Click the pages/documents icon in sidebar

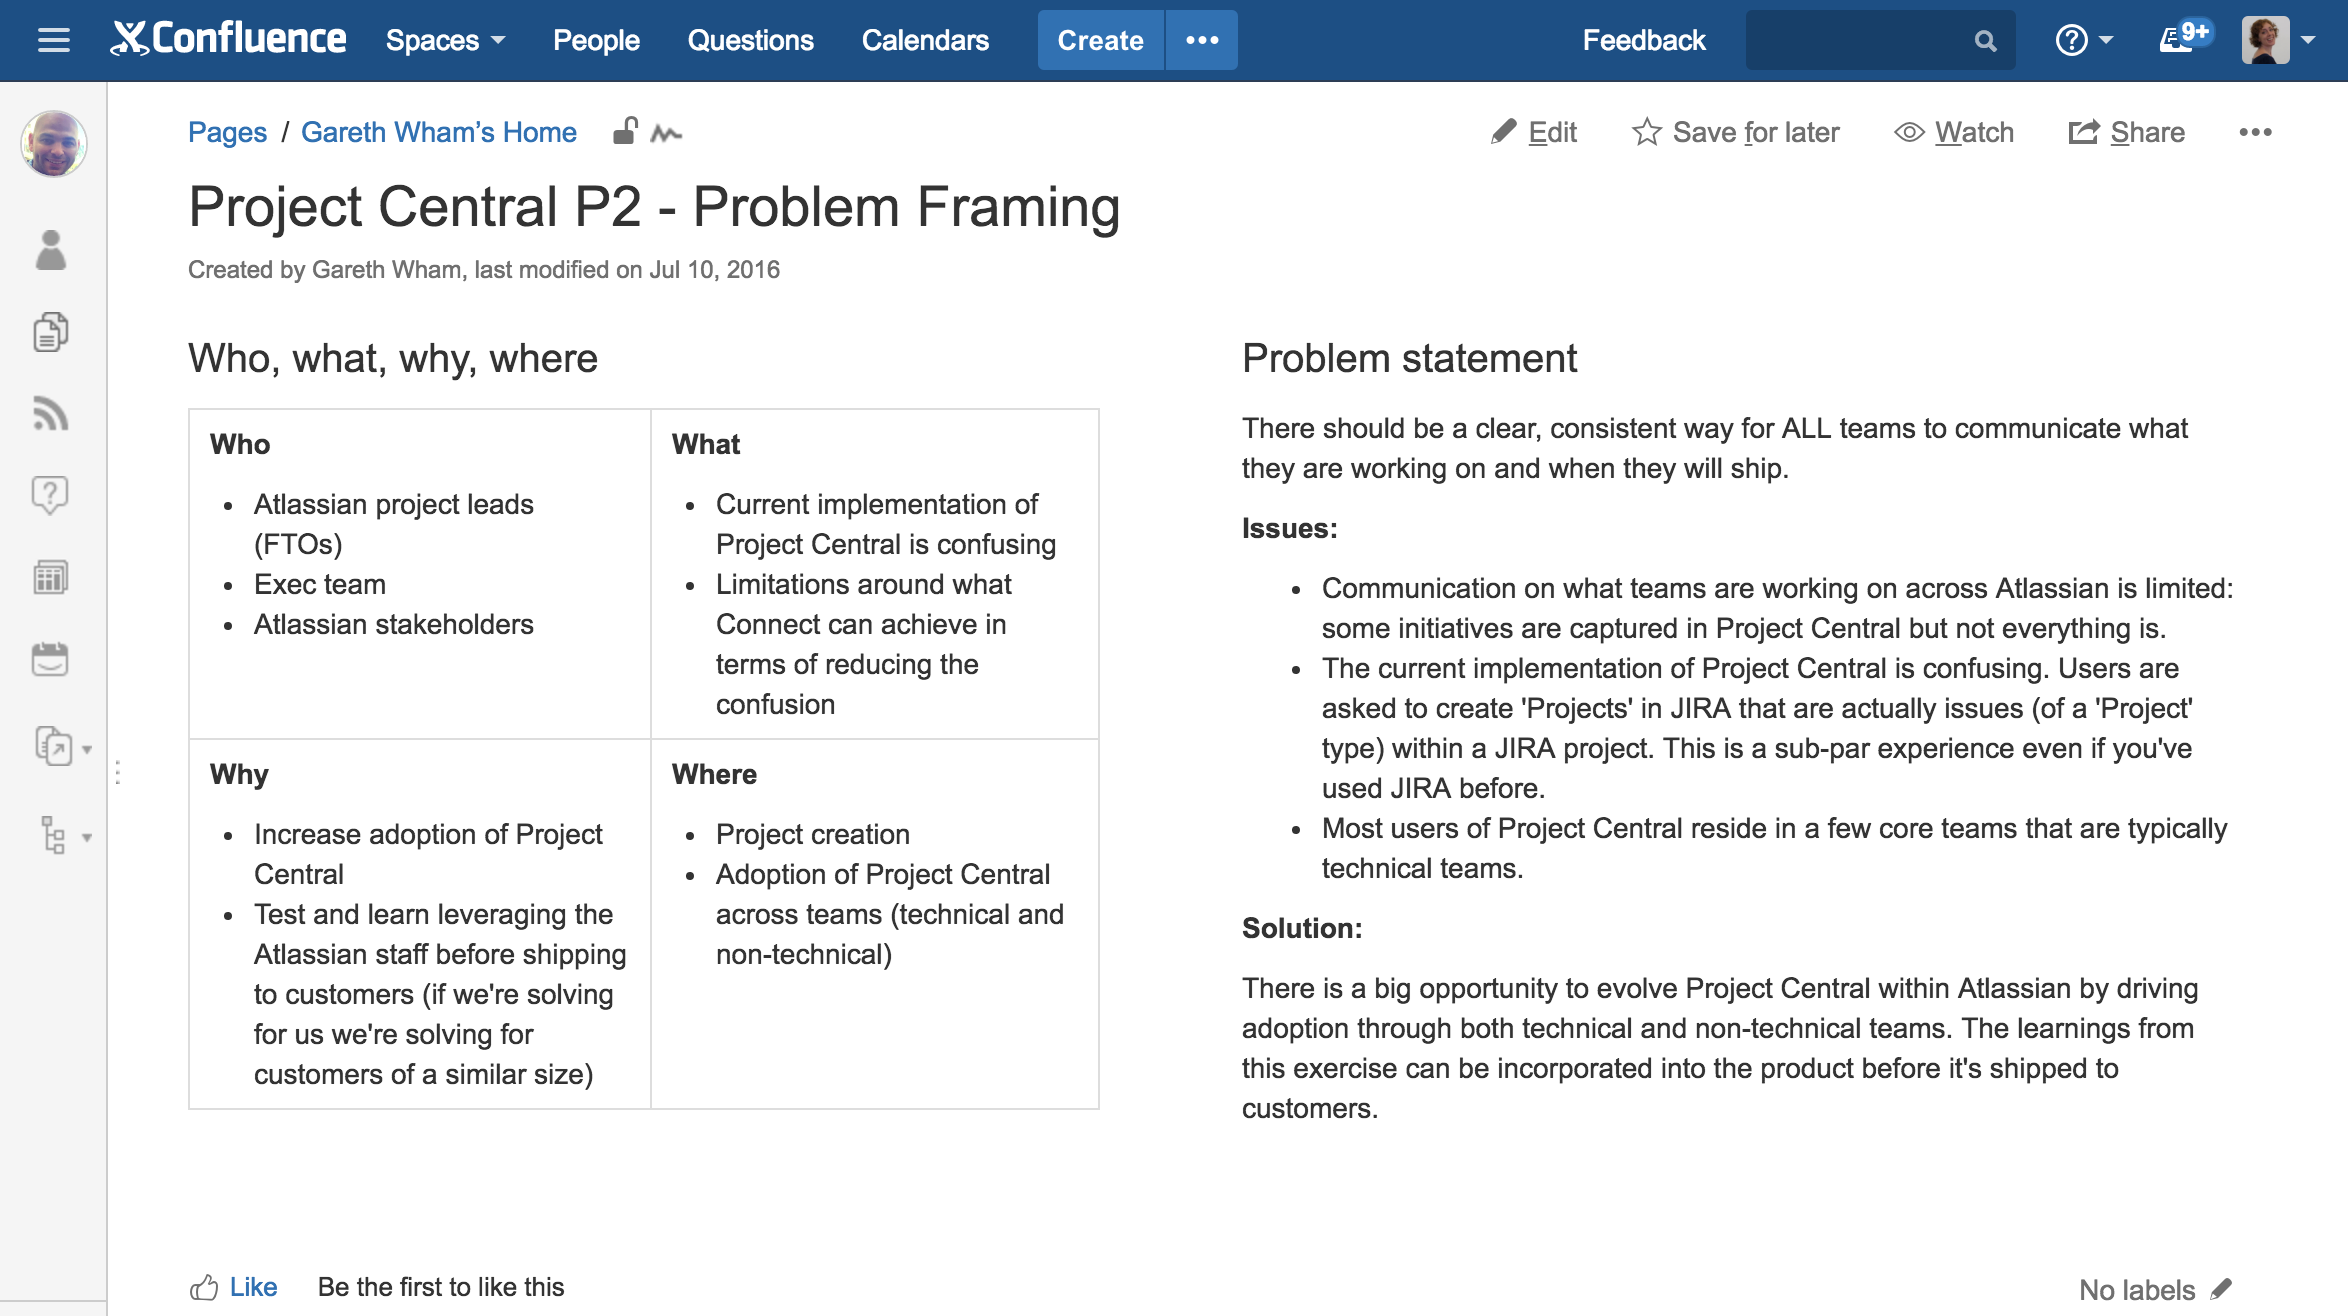click(x=50, y=332)
